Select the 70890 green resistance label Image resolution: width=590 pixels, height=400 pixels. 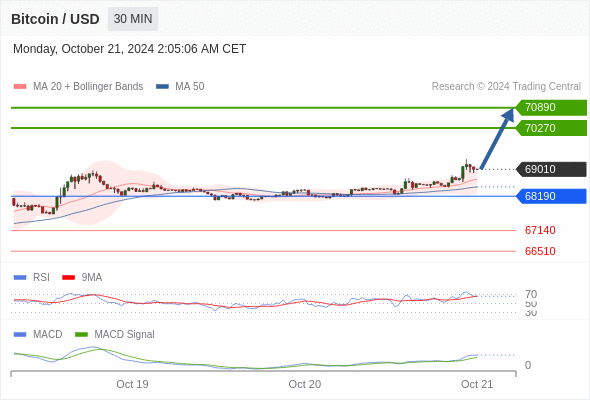point(551,107)
